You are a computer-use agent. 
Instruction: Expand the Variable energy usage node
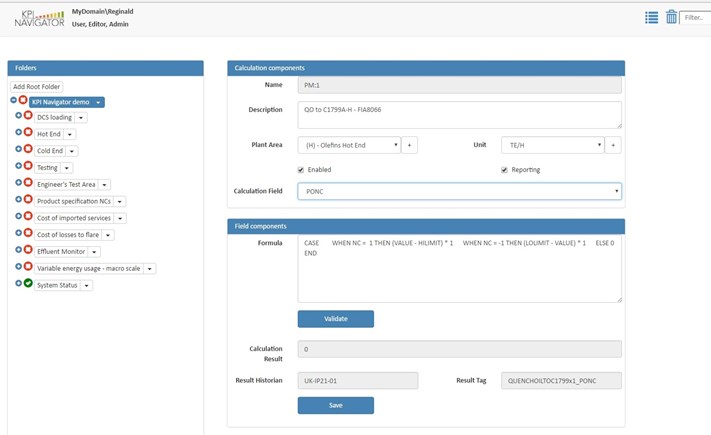(x=19, y=266)
